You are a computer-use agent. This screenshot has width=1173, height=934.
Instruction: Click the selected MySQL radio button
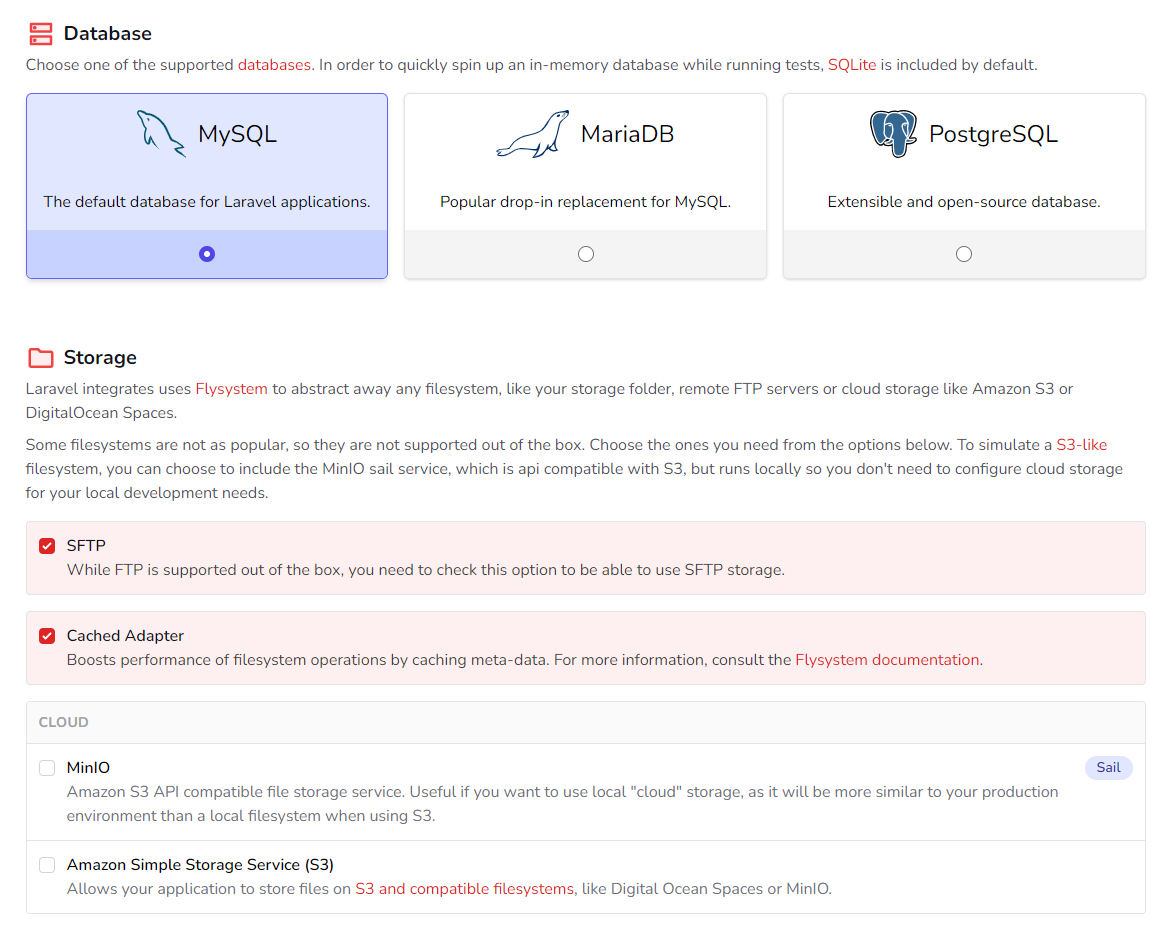[x=206, y=254]
